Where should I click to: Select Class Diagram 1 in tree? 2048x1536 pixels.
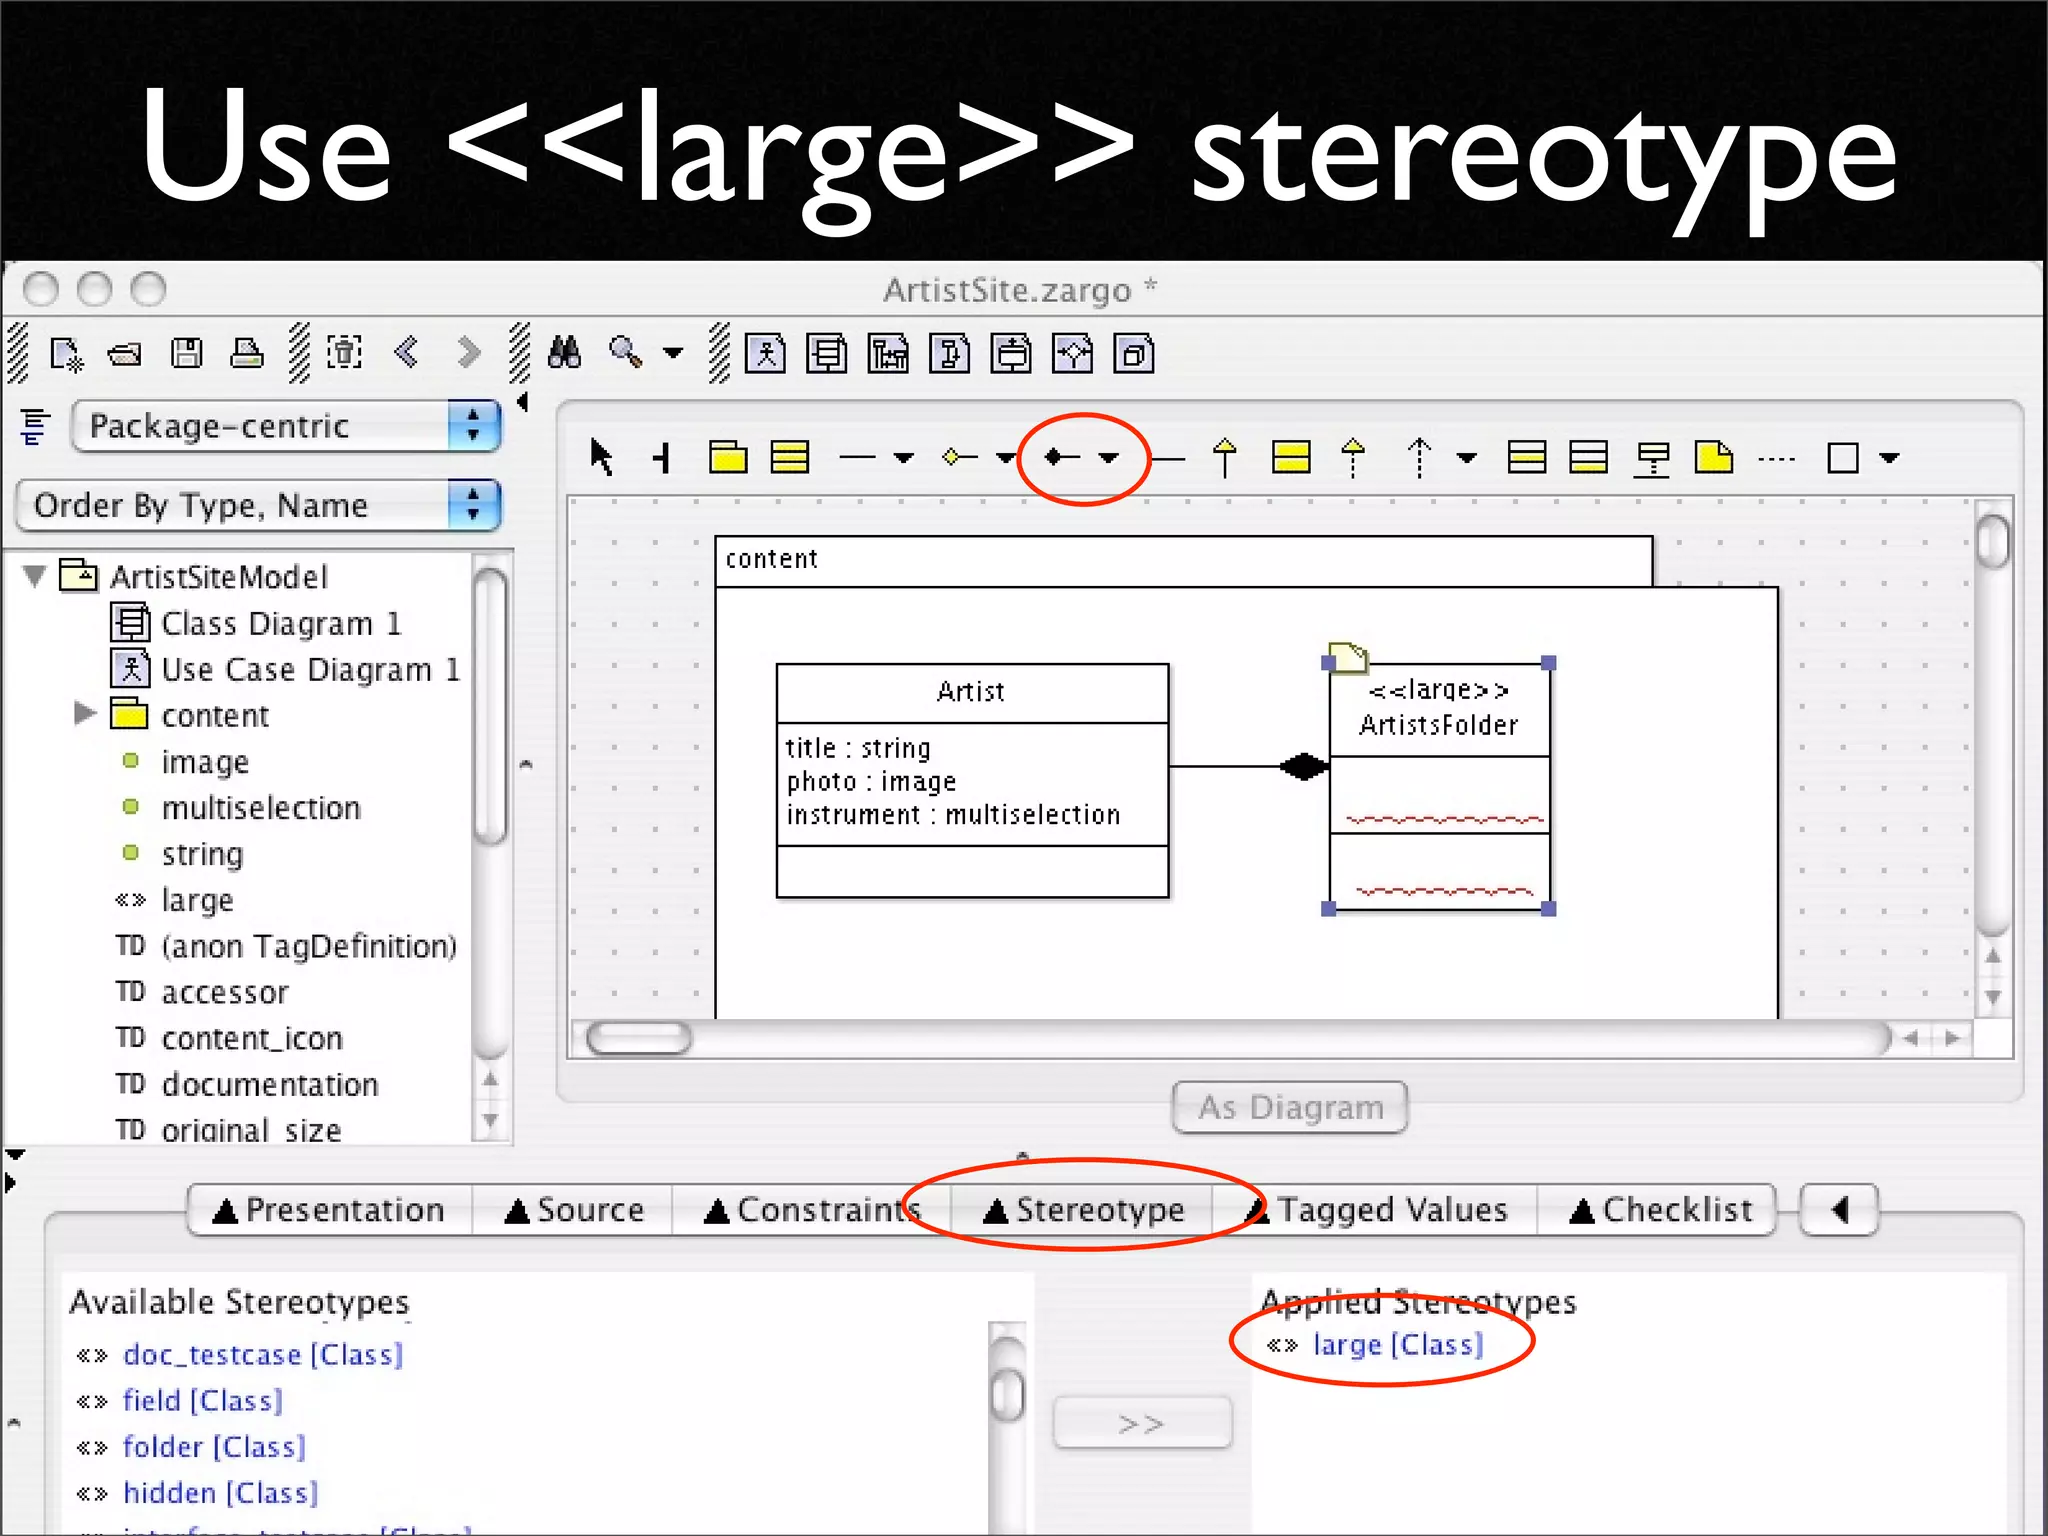click(x=280, y=623)
